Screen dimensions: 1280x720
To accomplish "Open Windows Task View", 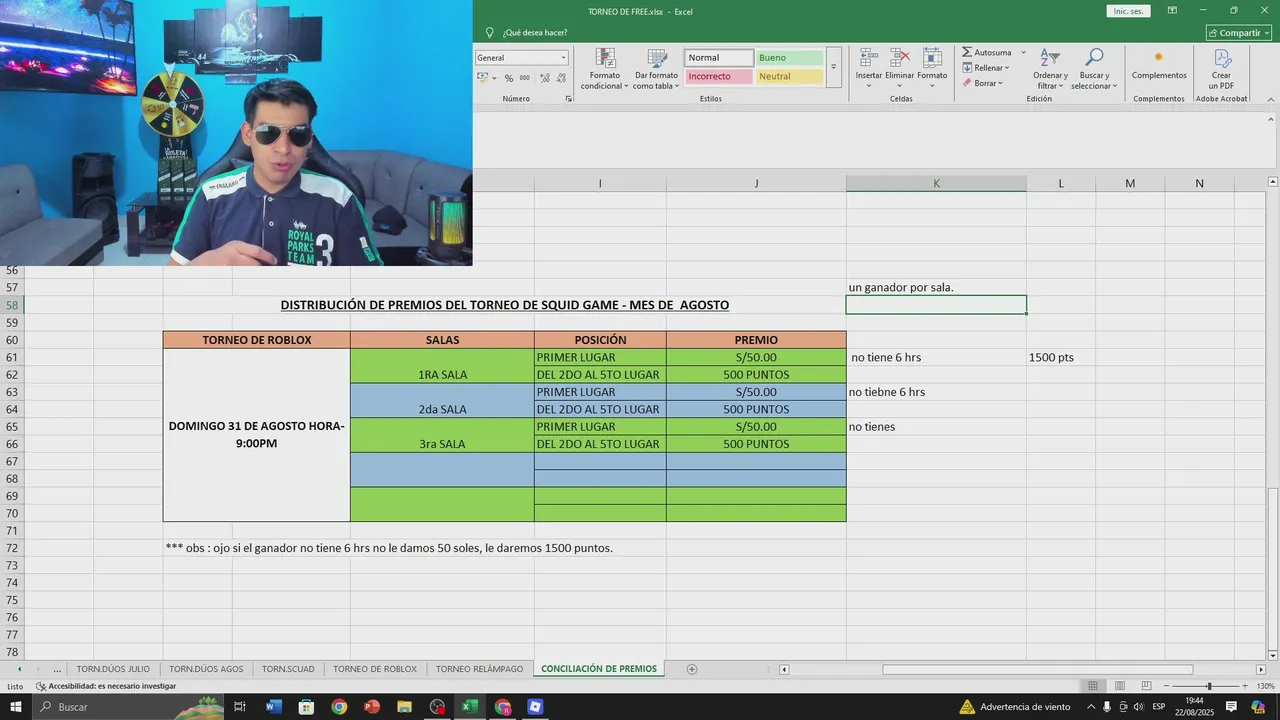I will (240, 707).
